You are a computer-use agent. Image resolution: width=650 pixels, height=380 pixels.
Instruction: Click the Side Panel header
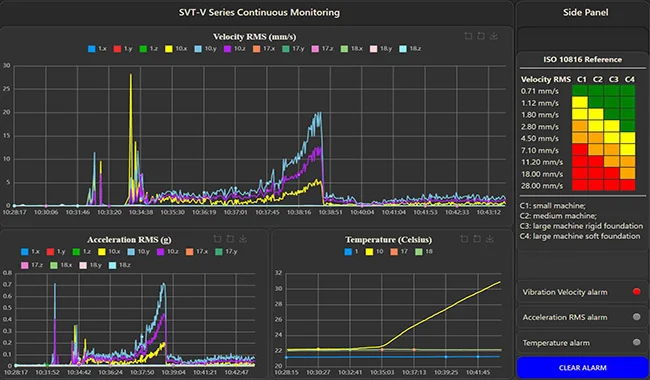585,12
